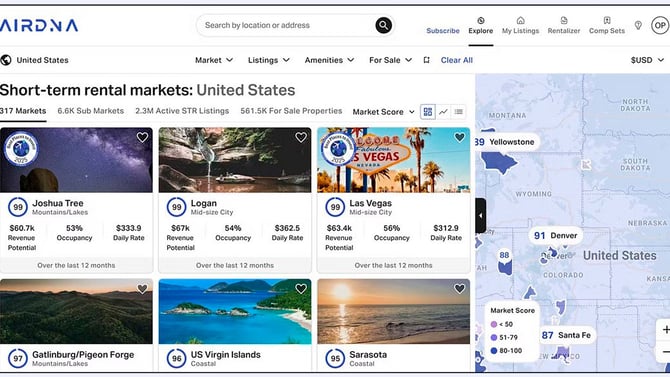Click the Subscribe link
This screenshot has width=670, height=377.
coord(443,31)
